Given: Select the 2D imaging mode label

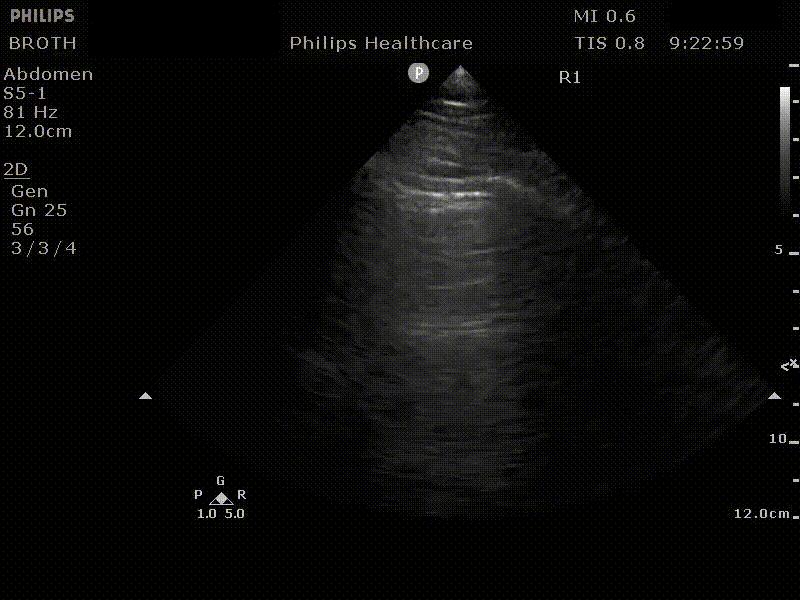Looking at the screenshot, I should pos(16,170).
